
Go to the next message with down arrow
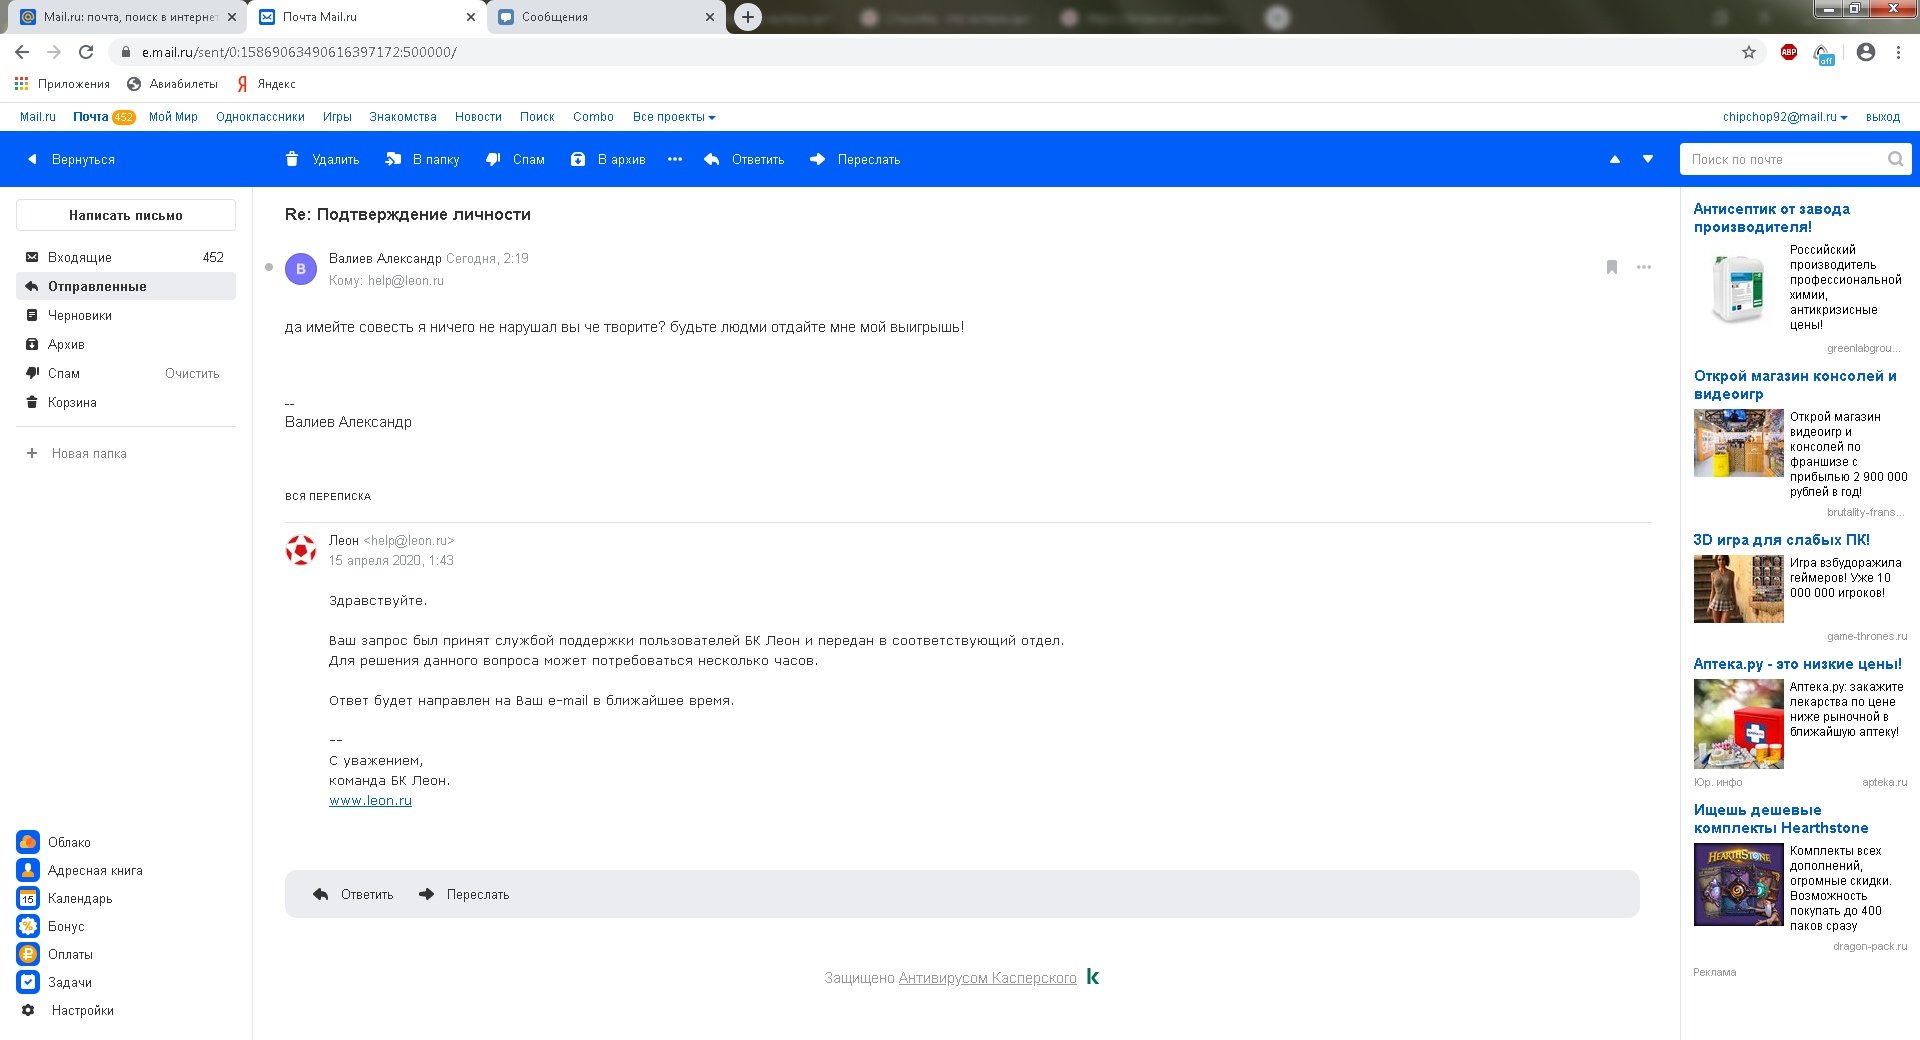click(1648, 159)
